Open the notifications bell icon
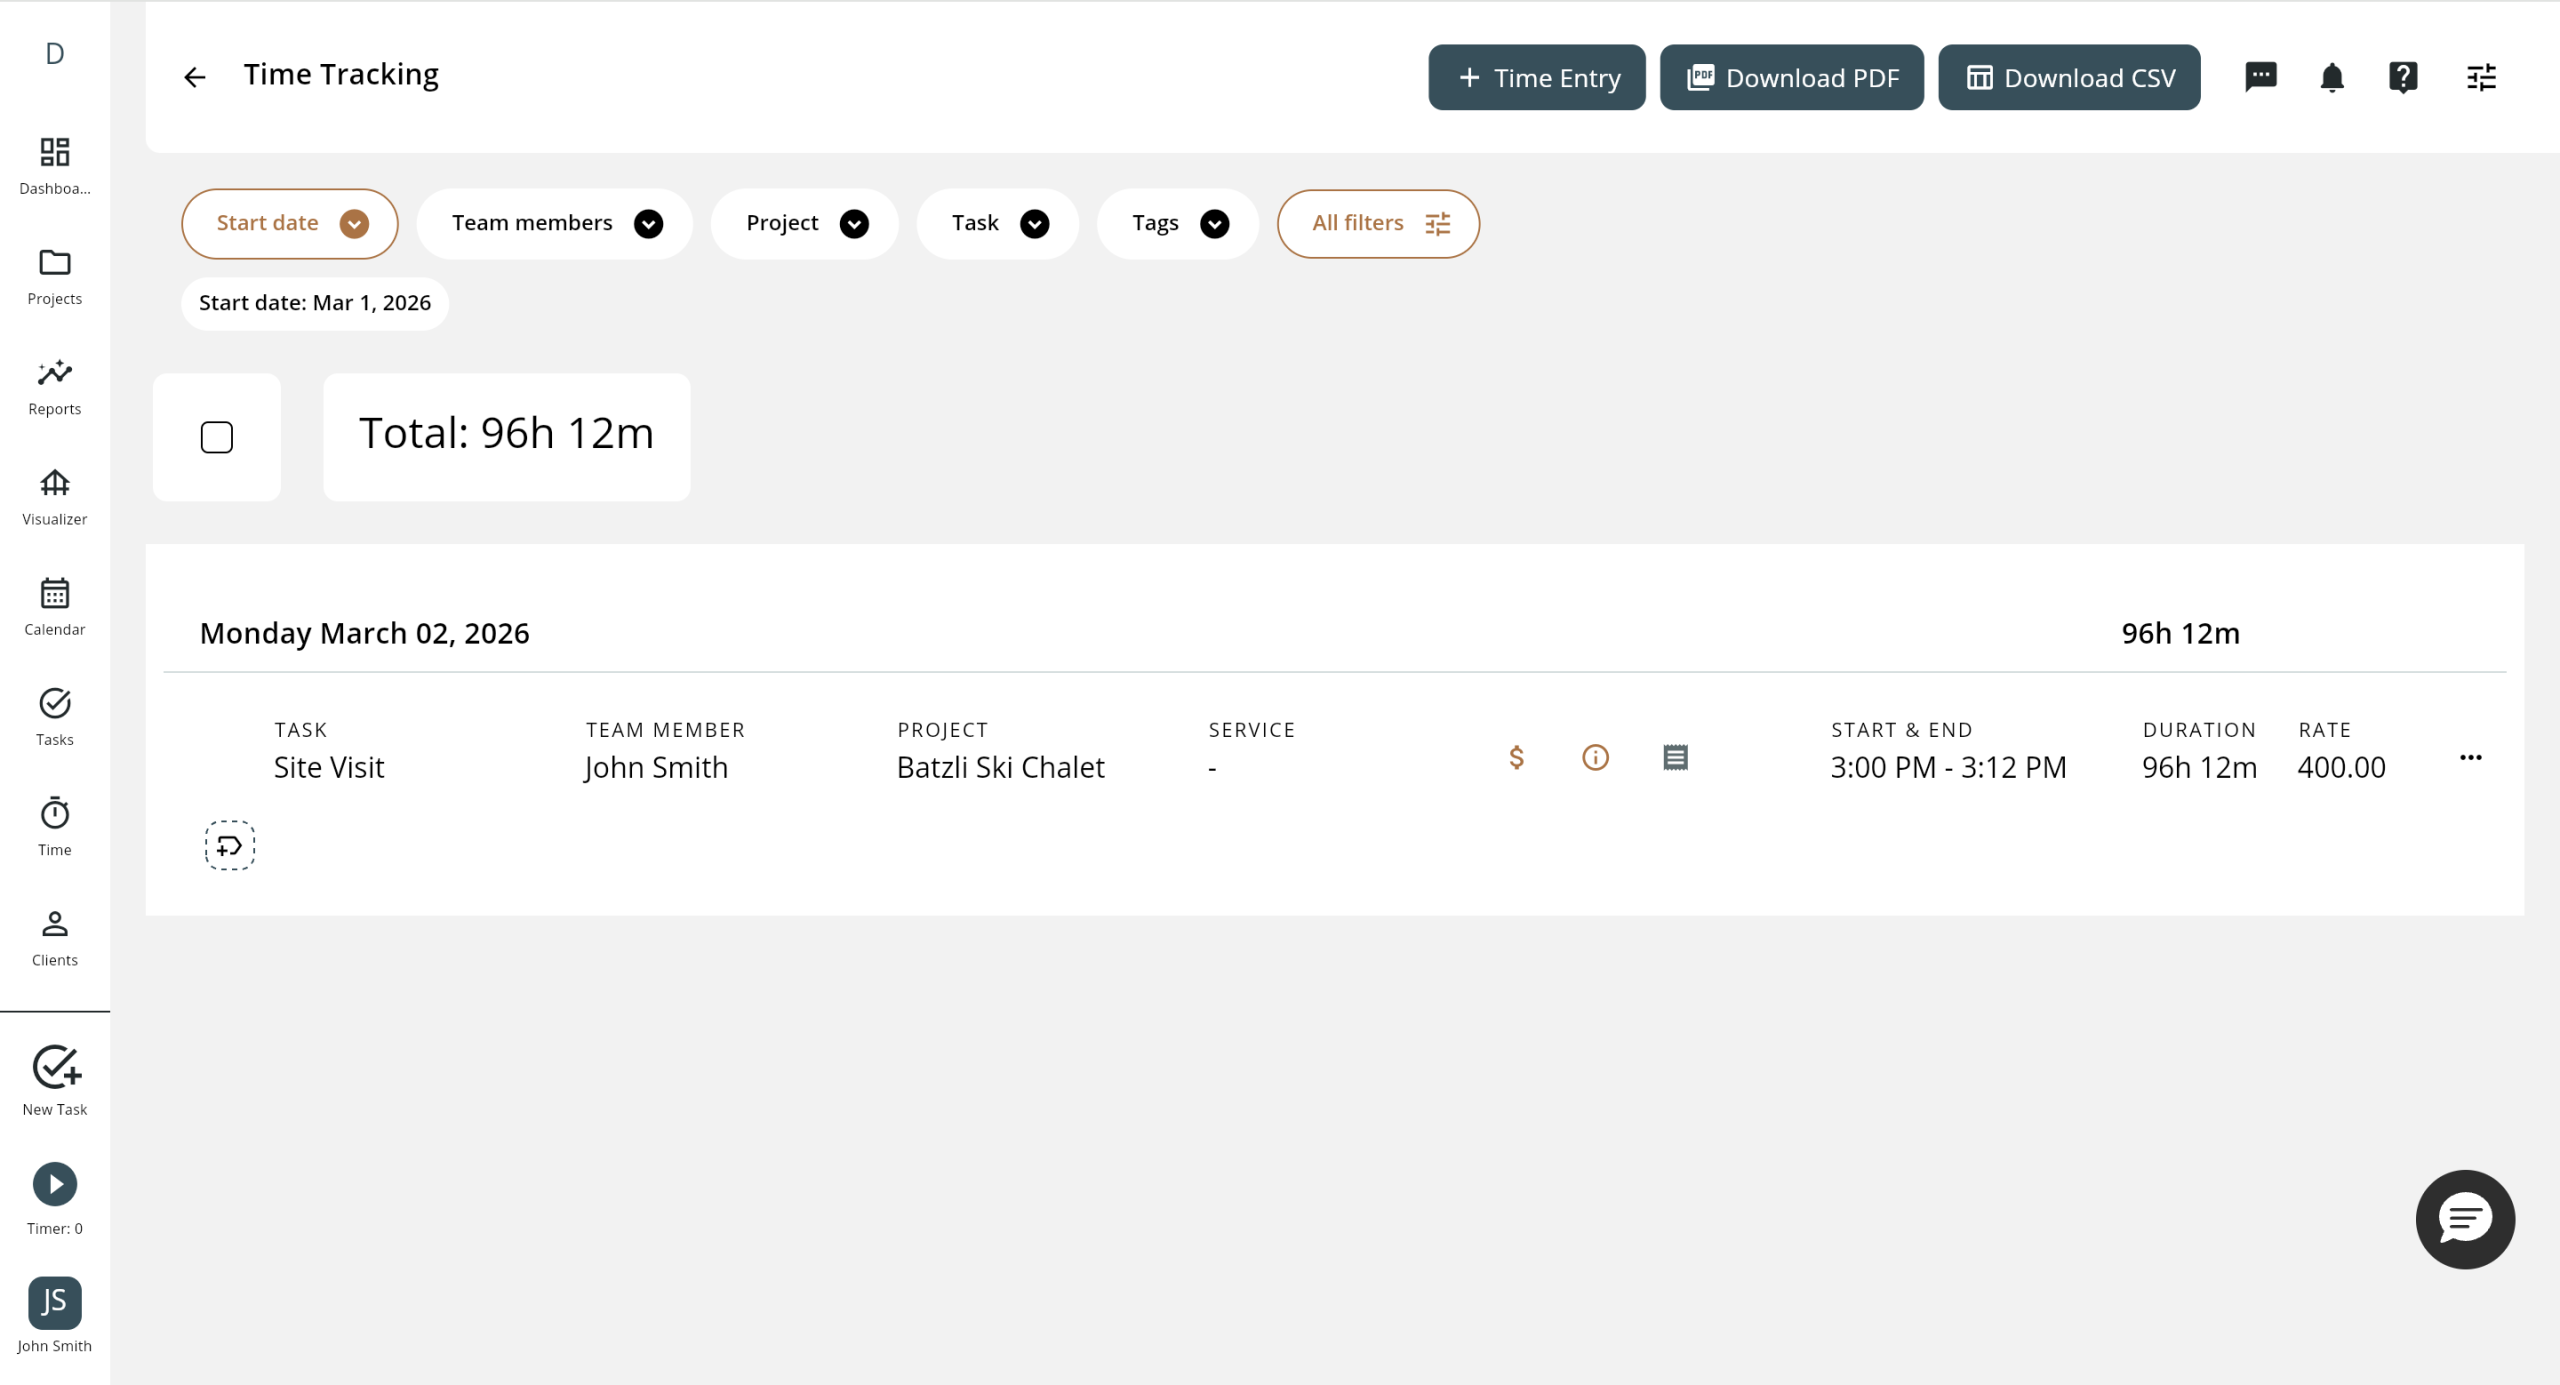The width and height of the screenshot is (2560, 1385). pyautogui.click(x=2331, y=77)
